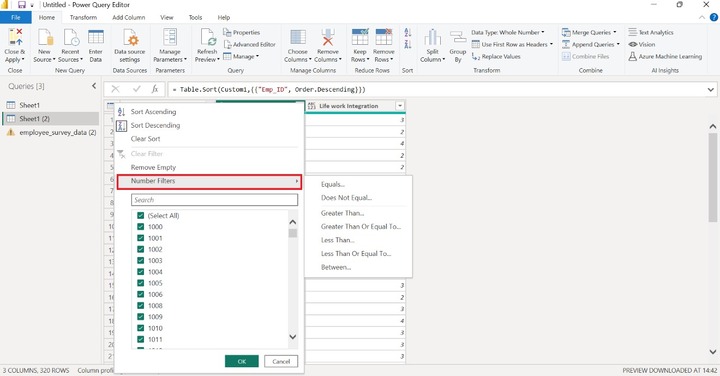Click the Enter Data icon
This screenshot has height=376, width=720.
96,37
